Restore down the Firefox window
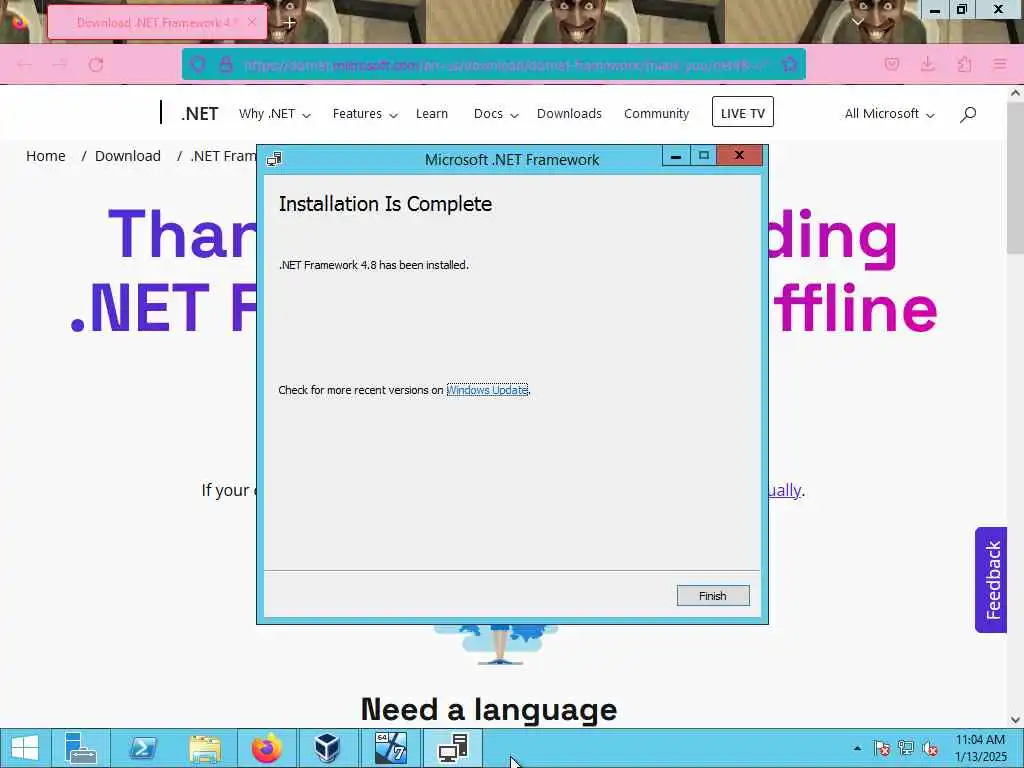 tap(962, 10)
